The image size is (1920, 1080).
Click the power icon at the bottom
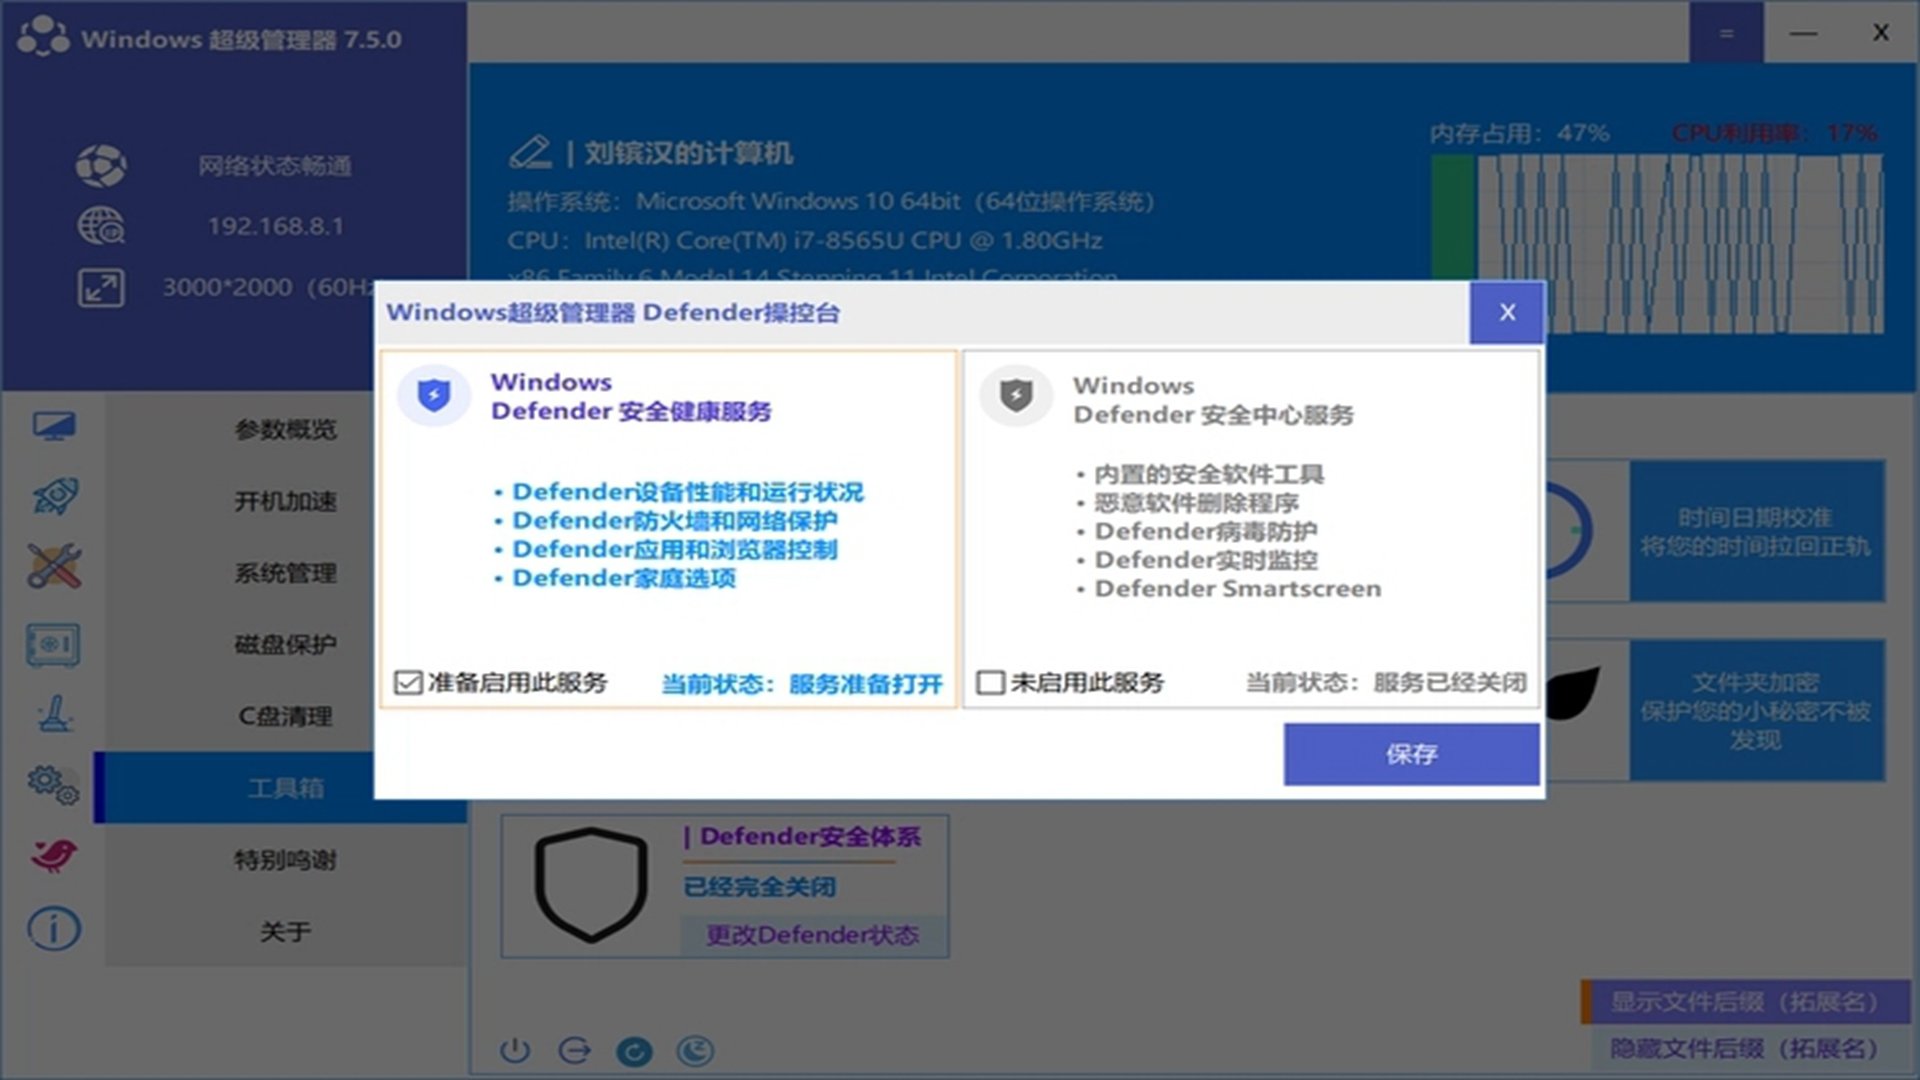[x=515, y=1050]
